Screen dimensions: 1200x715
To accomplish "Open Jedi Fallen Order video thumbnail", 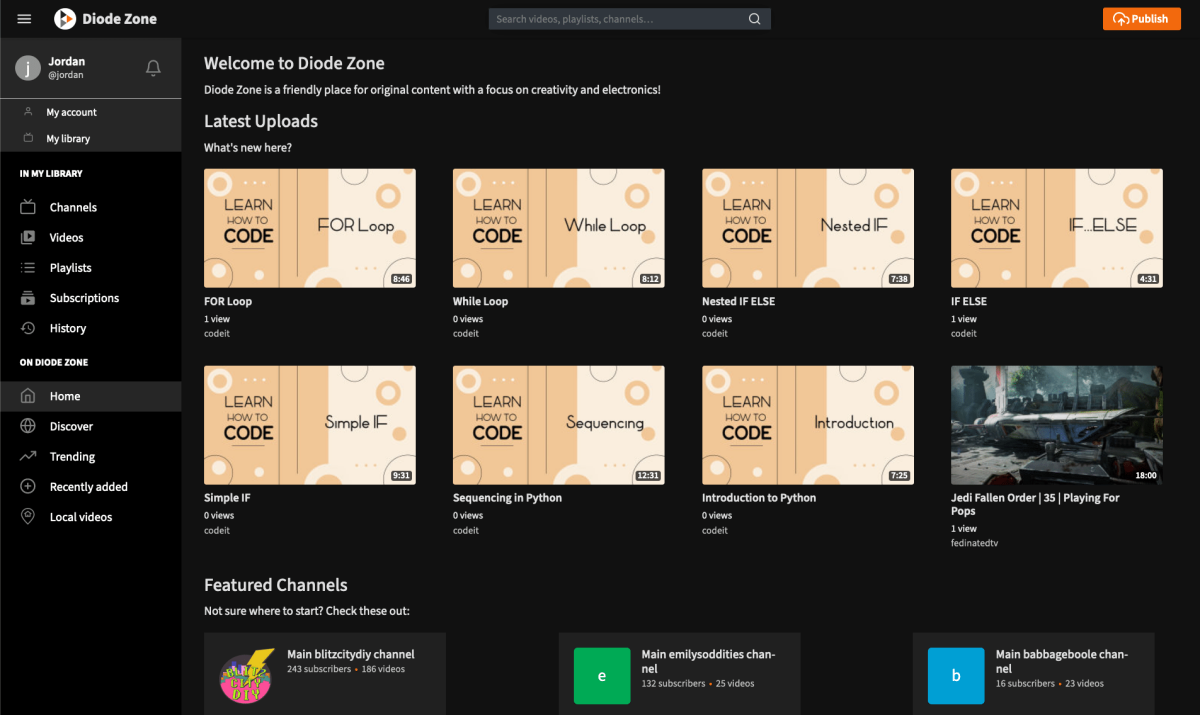I will click(x=1056, y=425).
